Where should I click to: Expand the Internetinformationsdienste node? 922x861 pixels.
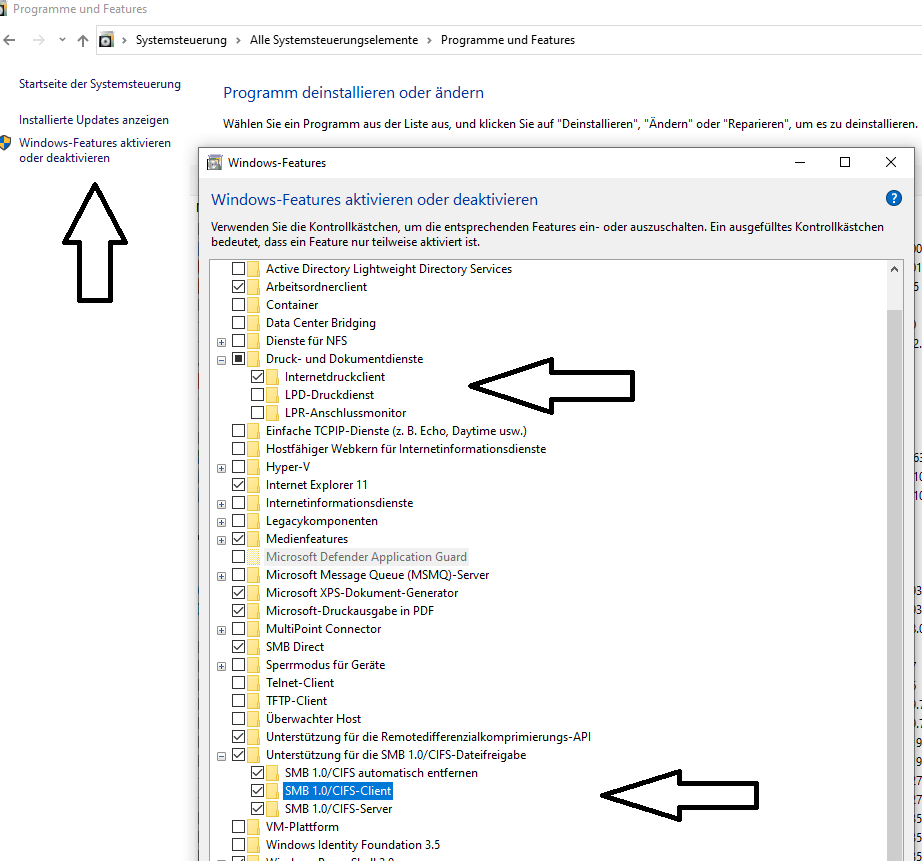point(221,505)
